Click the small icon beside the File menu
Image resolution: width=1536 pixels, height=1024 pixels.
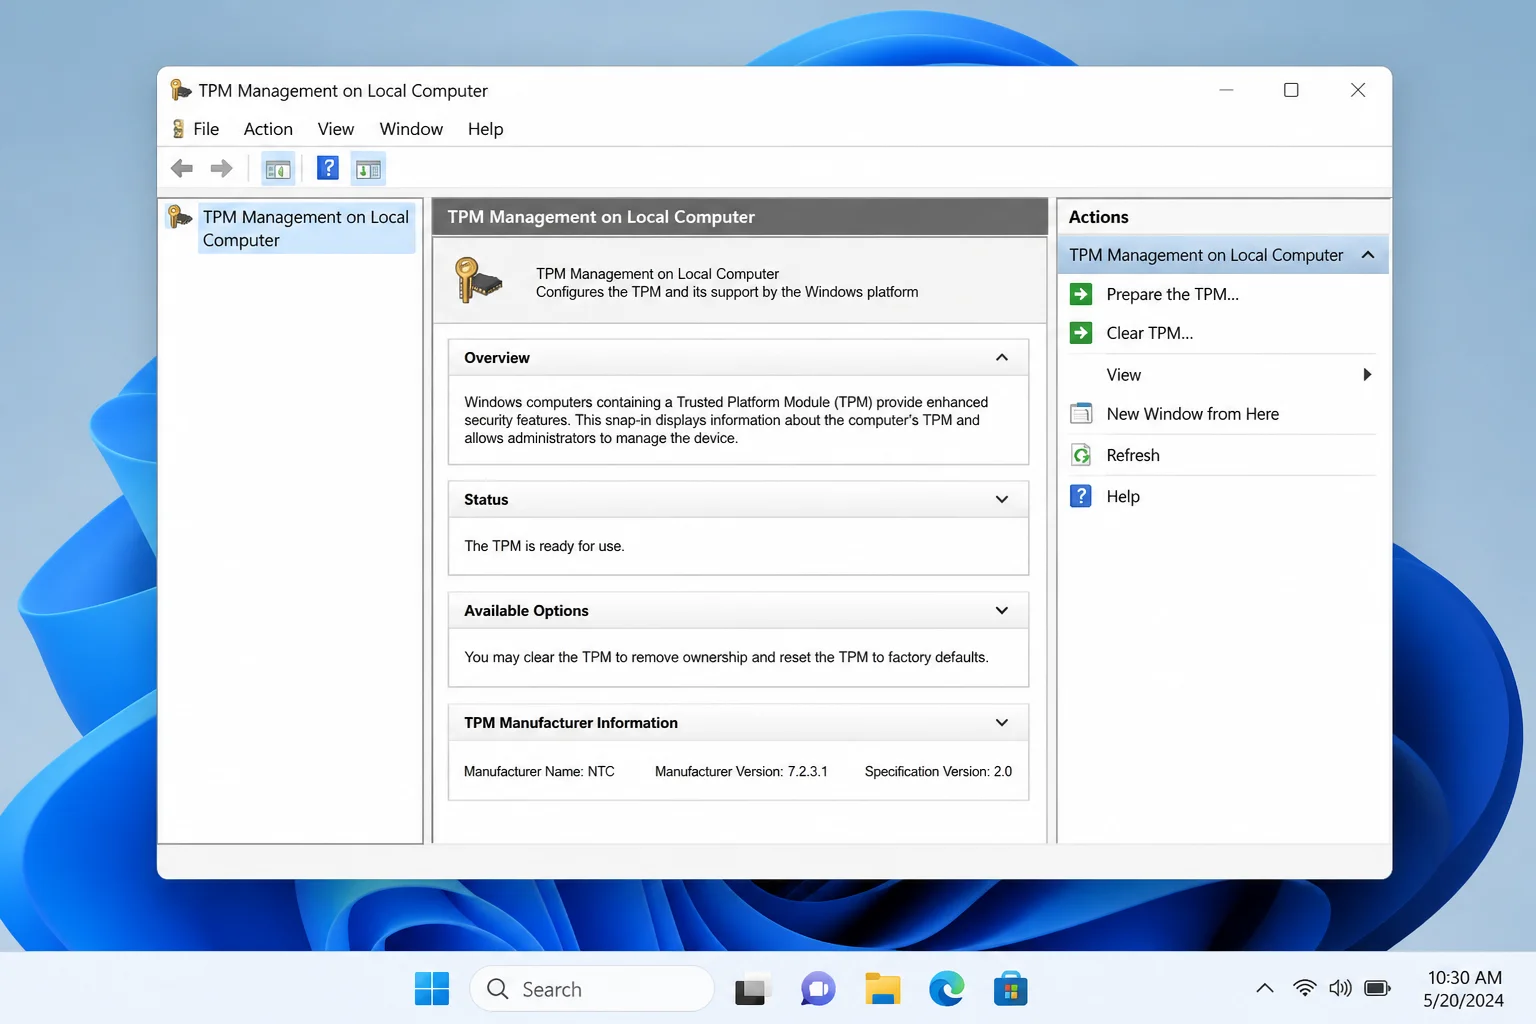(x=178, y=129)
